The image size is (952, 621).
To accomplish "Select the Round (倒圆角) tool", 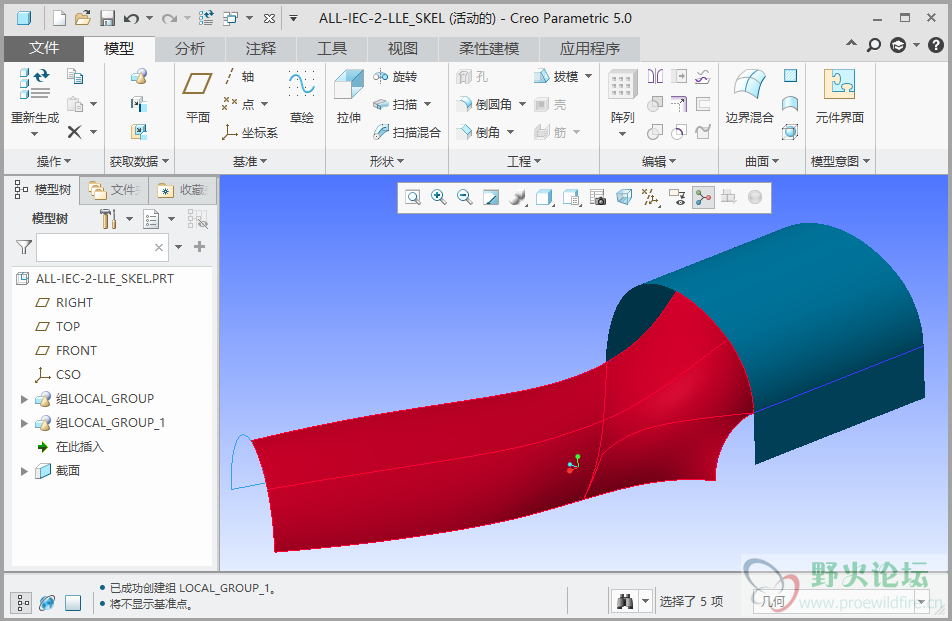I will [484, 104].
